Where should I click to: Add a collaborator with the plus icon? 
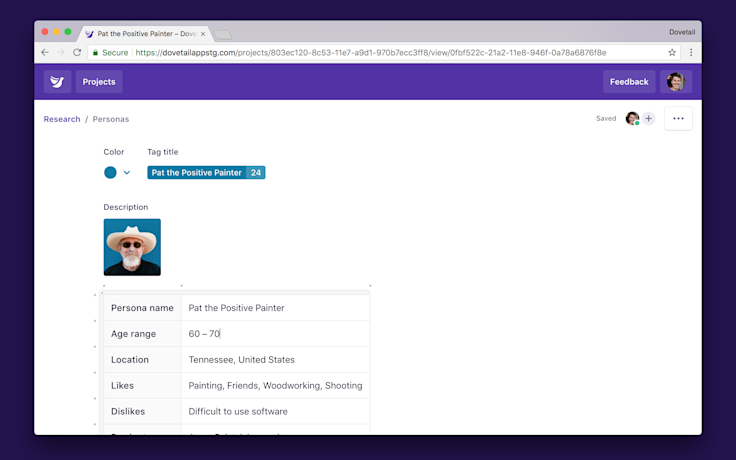tap(649, 118)
